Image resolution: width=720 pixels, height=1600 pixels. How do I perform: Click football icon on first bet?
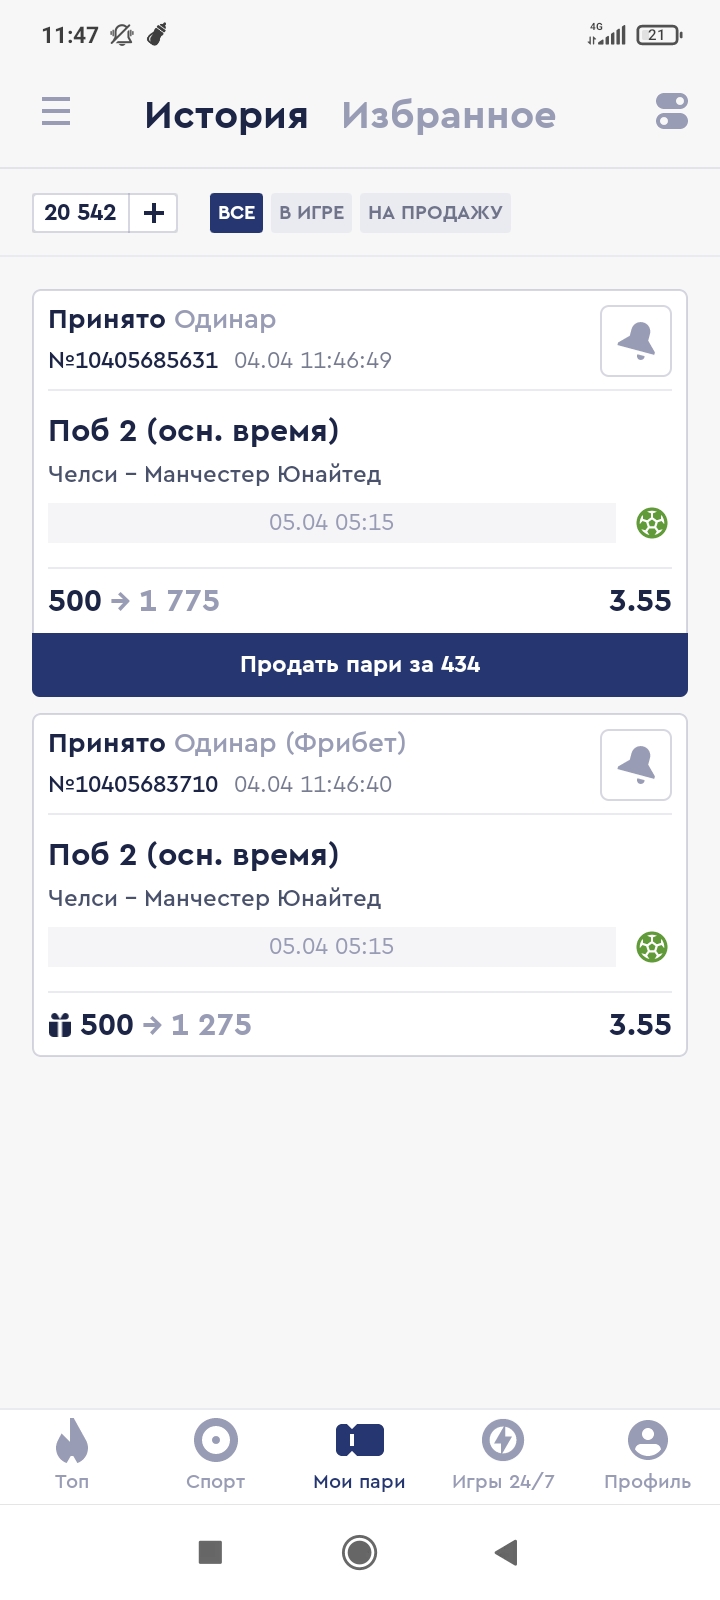point(652,523)
